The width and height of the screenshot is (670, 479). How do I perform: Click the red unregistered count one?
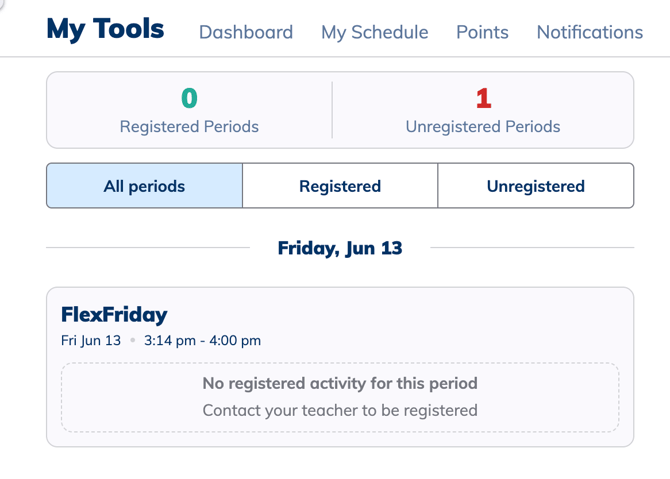click(483, 98)
